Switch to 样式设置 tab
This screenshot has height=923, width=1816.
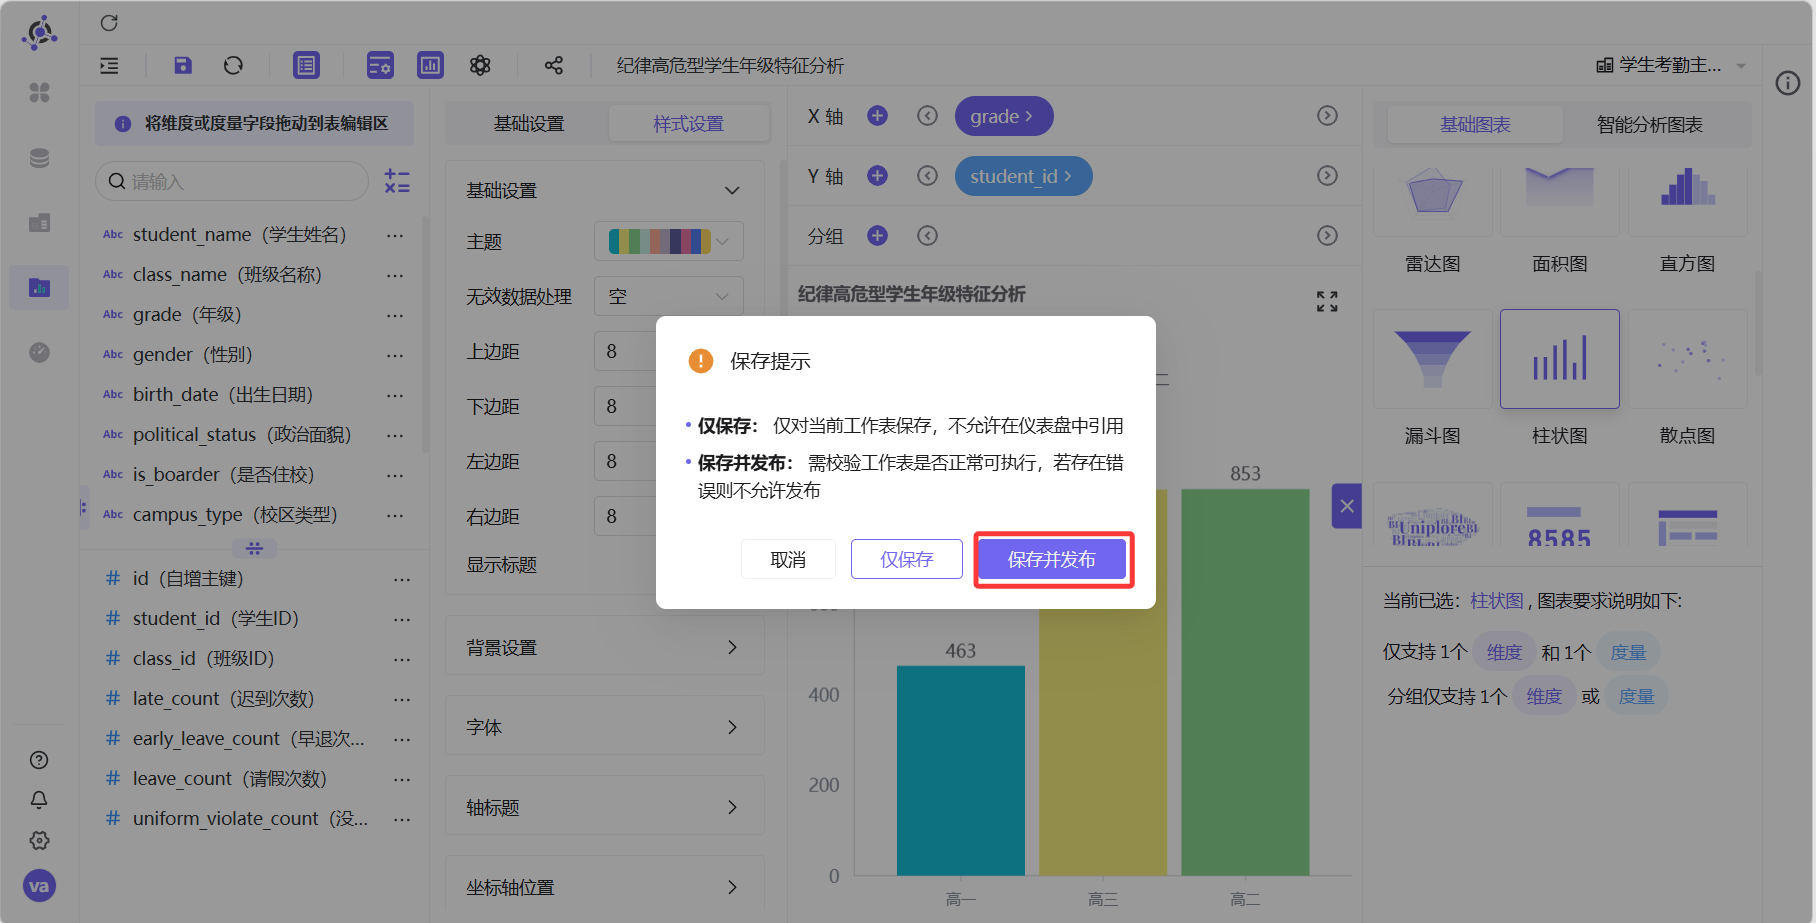pyautogui.click(x=689, y=123)
